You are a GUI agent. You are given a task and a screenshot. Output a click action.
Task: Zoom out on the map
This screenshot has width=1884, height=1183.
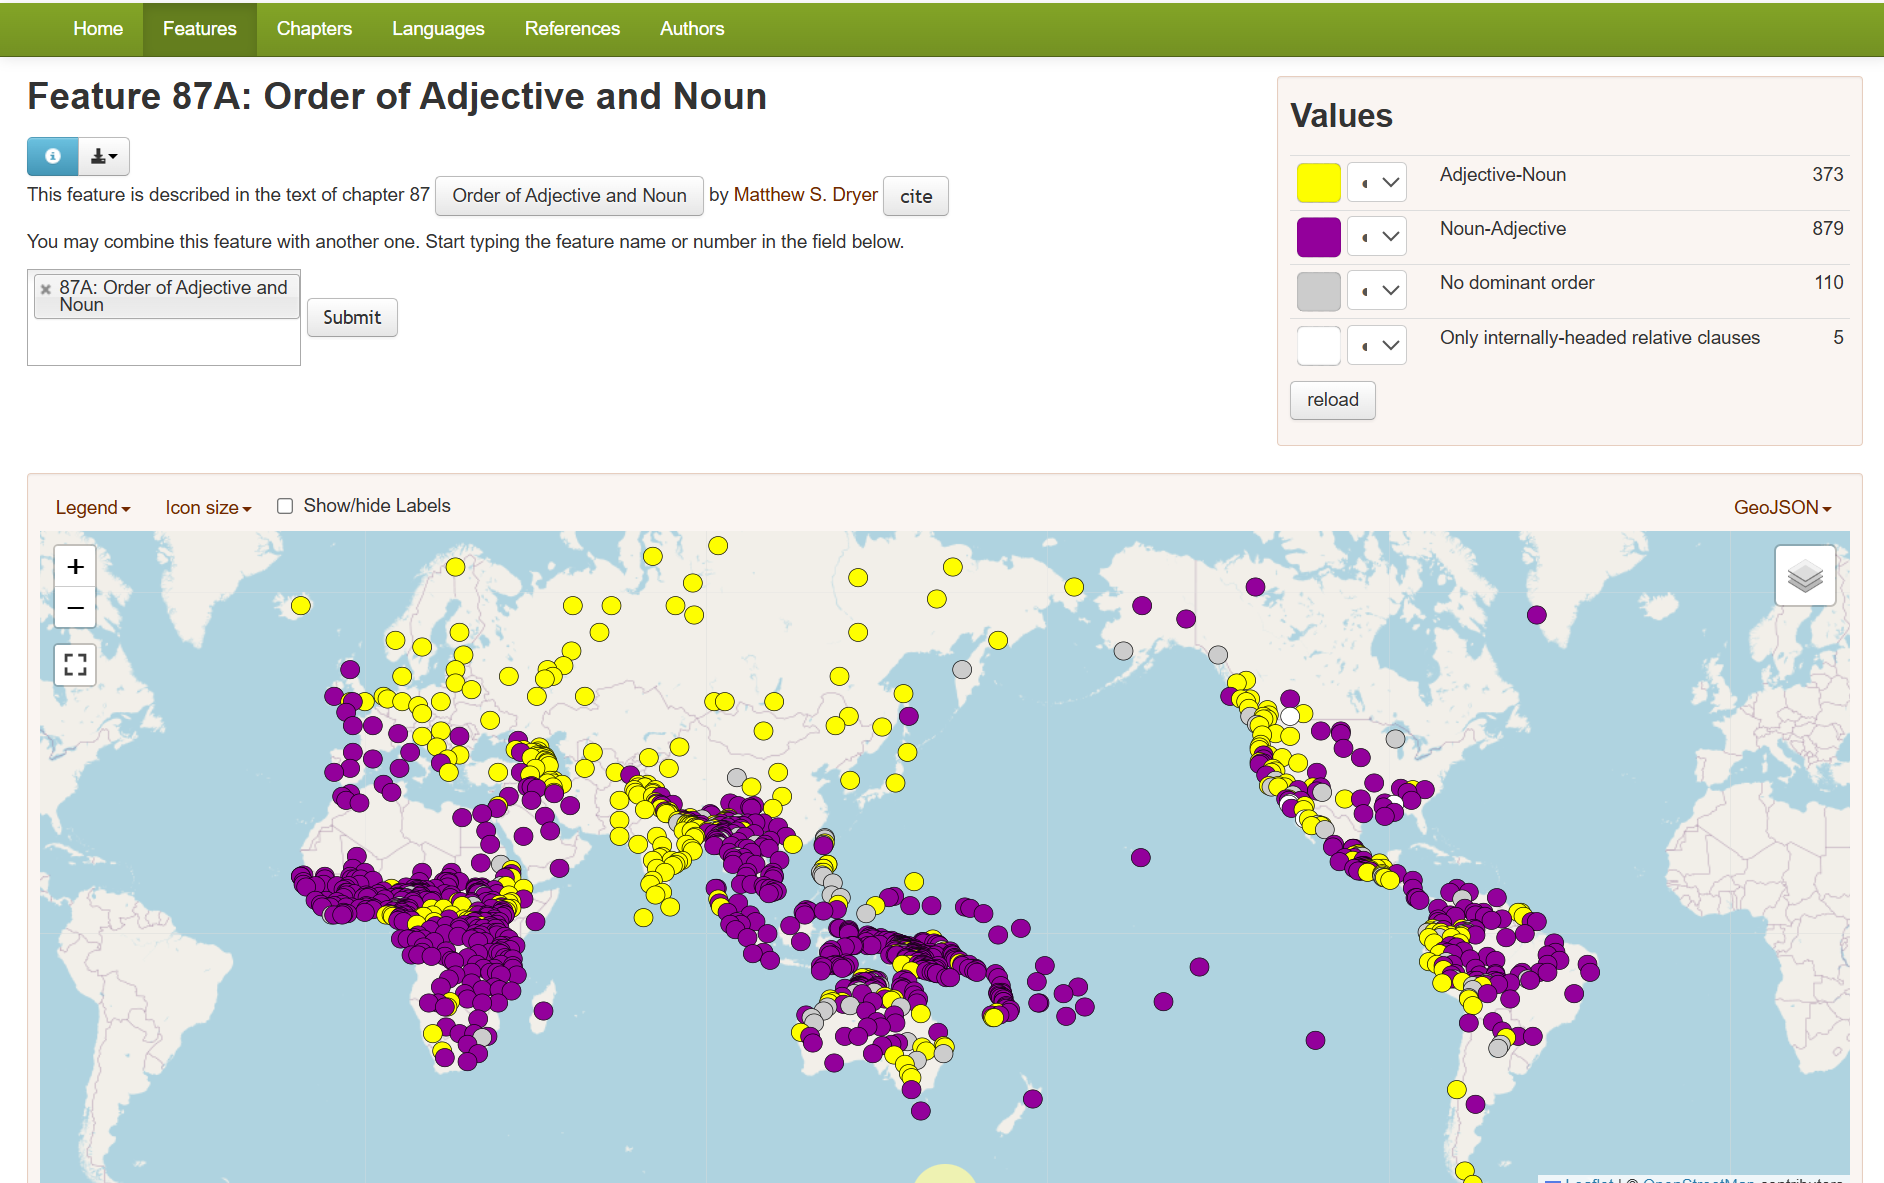pyautogui.click(x=75, y=608)
